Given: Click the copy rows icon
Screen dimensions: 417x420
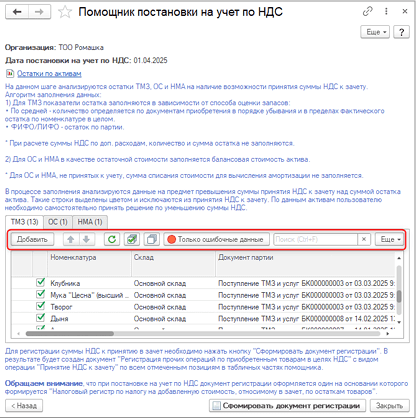Looking at the screenshot, I should [x=152, y=239].
